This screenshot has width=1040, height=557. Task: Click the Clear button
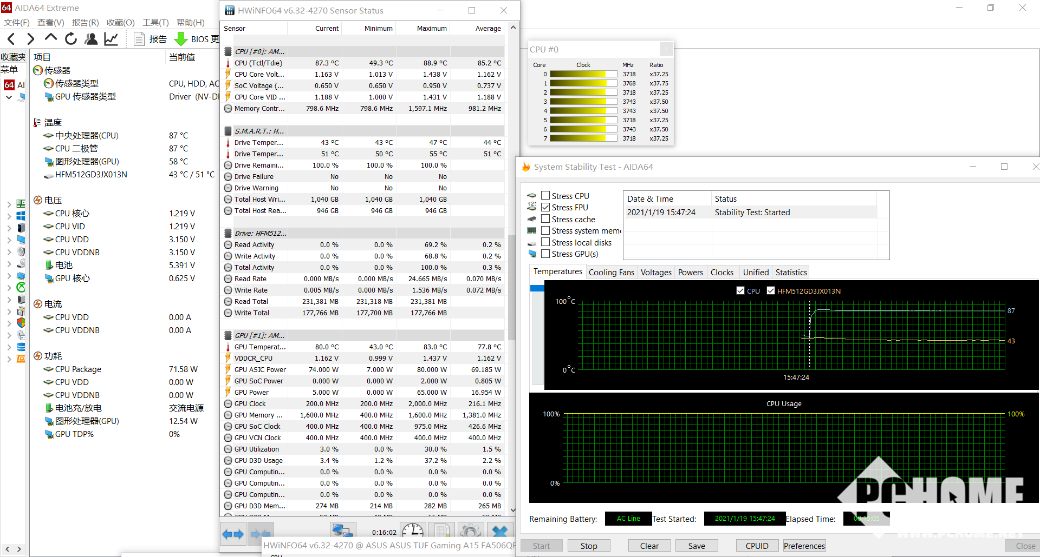click(649, 546)
